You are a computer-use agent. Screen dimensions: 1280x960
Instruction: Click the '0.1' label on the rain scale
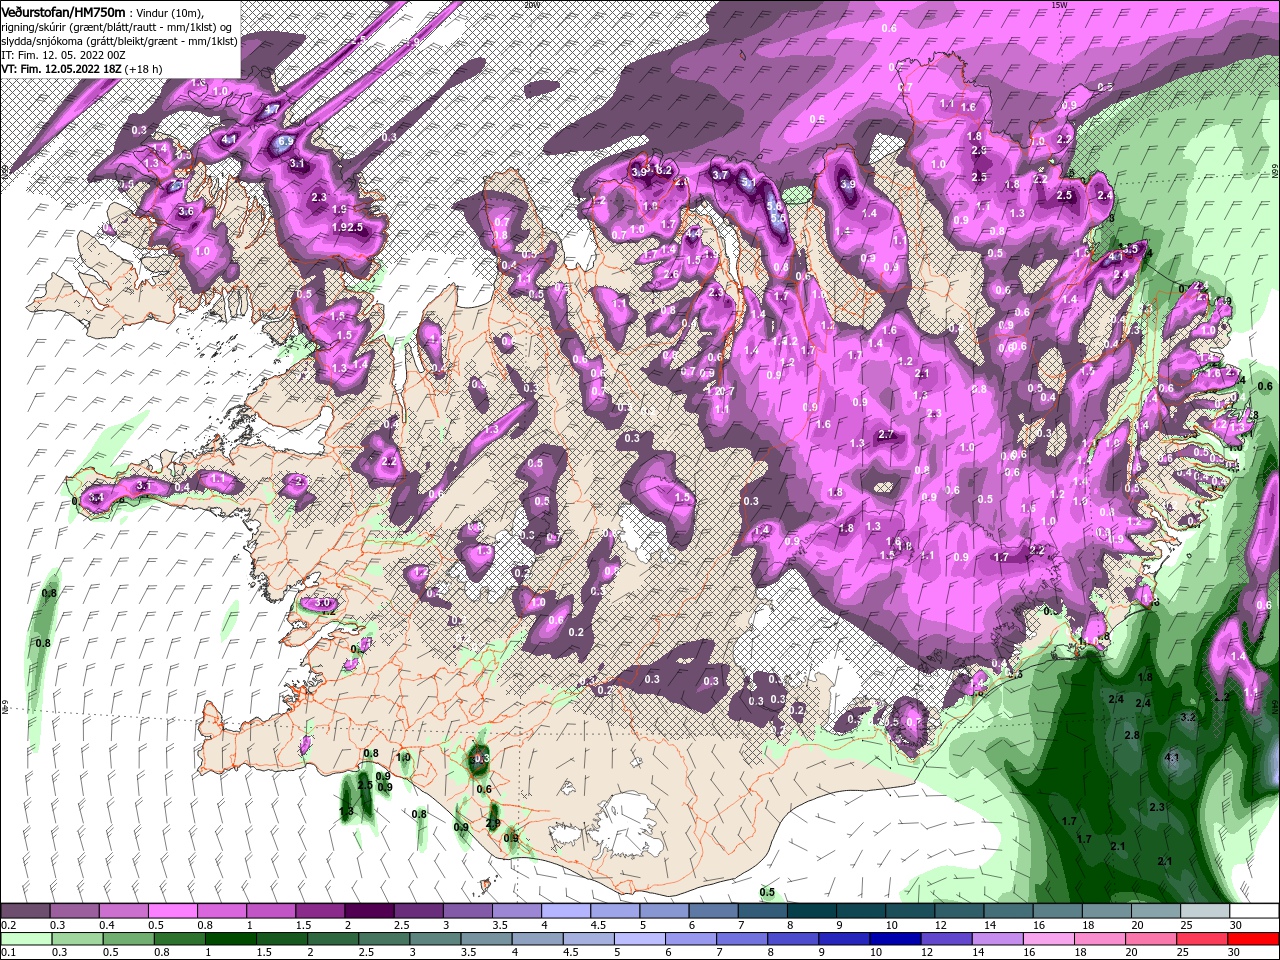8,953
